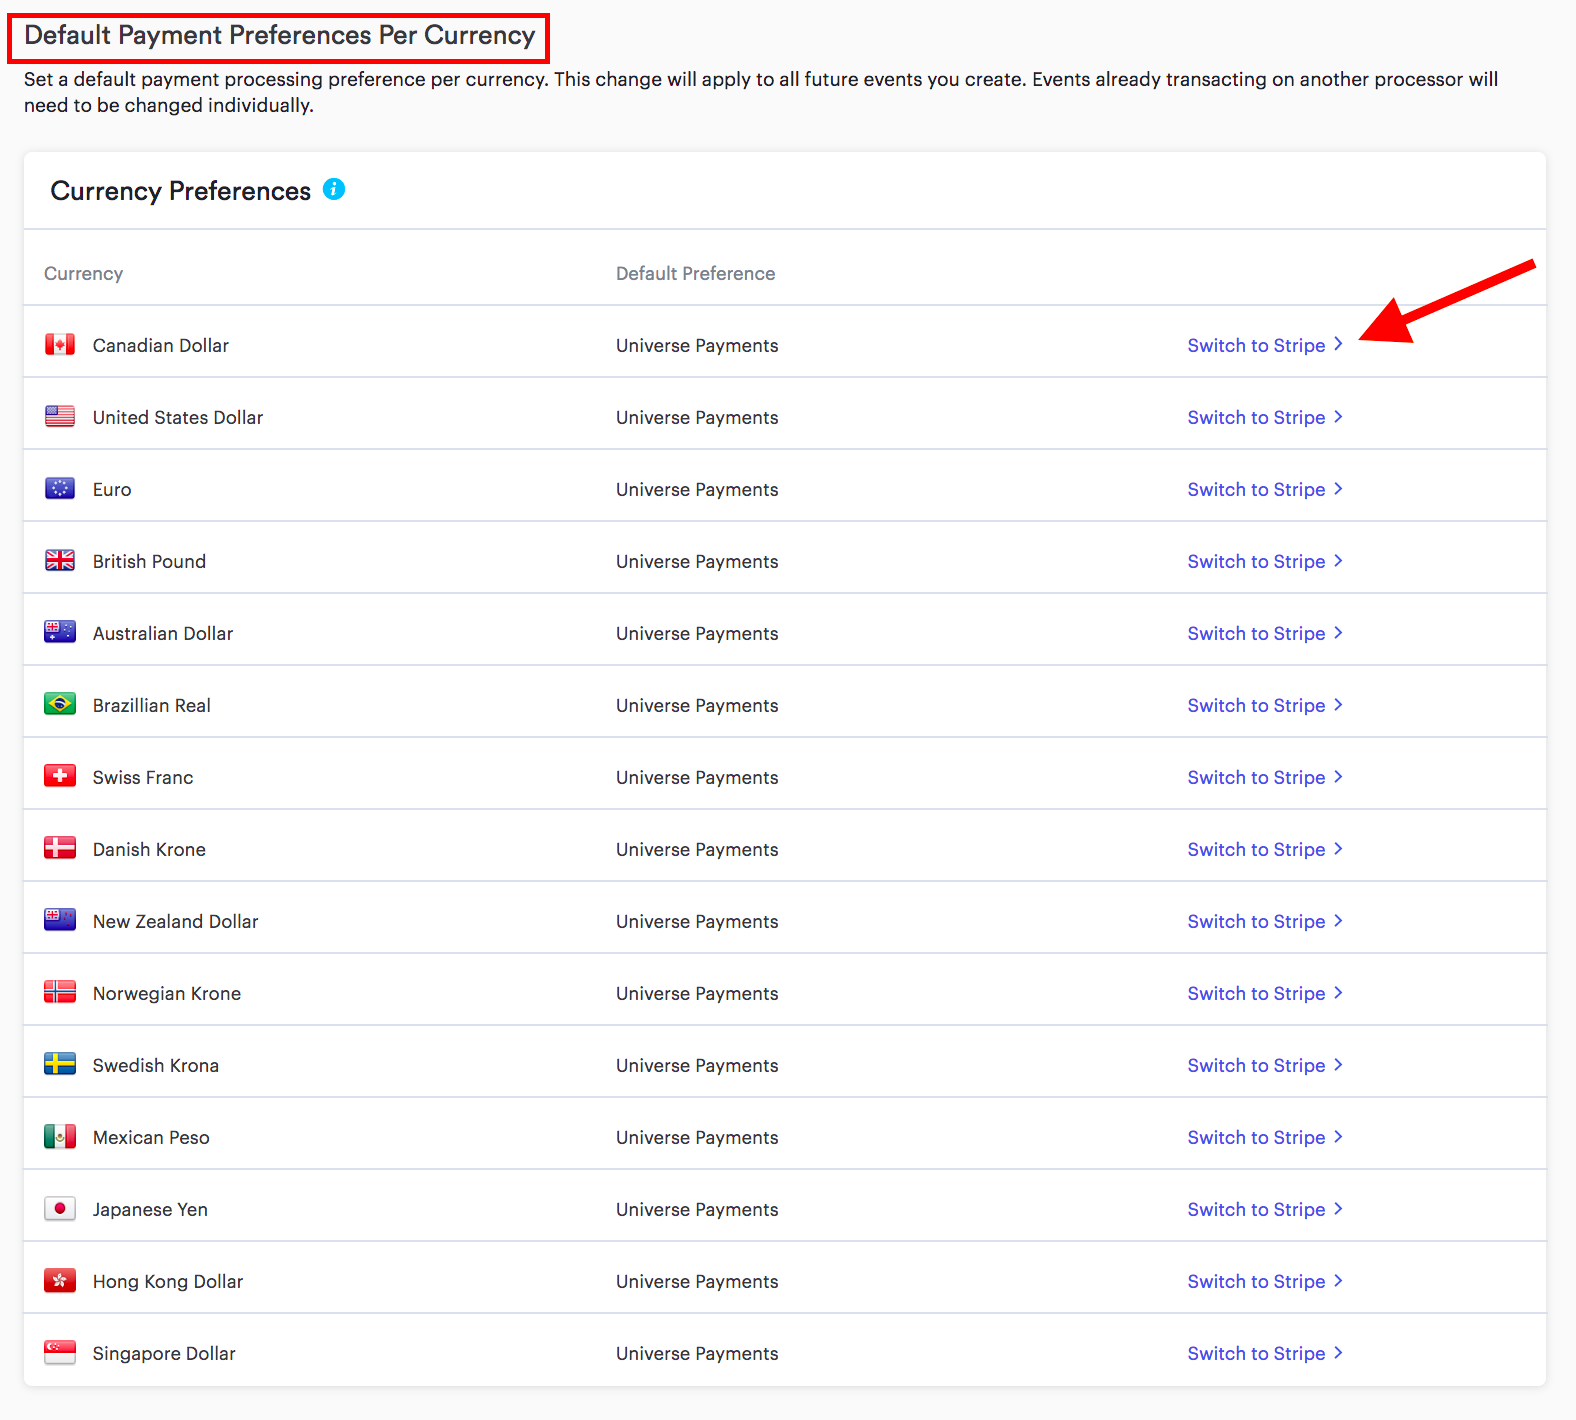Click the British Pound label
Viewport: 1576px width, 1420px height.
(149, 561)
